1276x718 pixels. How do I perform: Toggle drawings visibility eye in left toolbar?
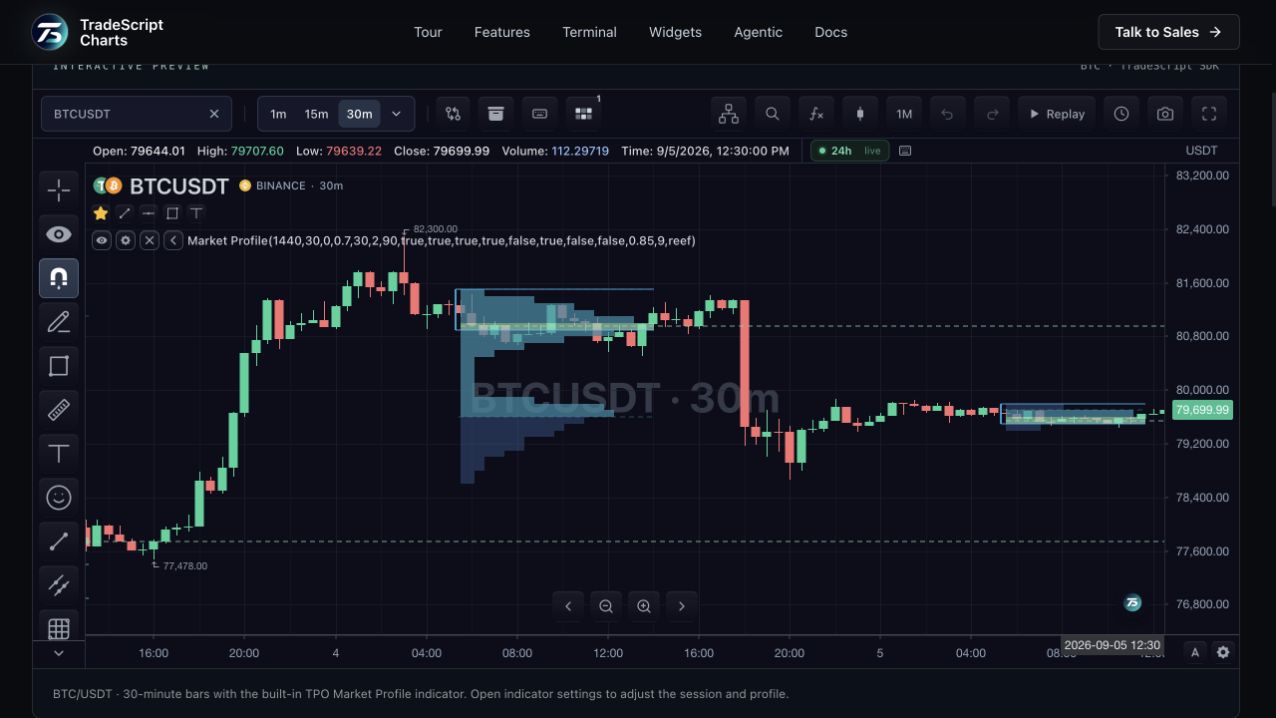[x=59, y=234]
